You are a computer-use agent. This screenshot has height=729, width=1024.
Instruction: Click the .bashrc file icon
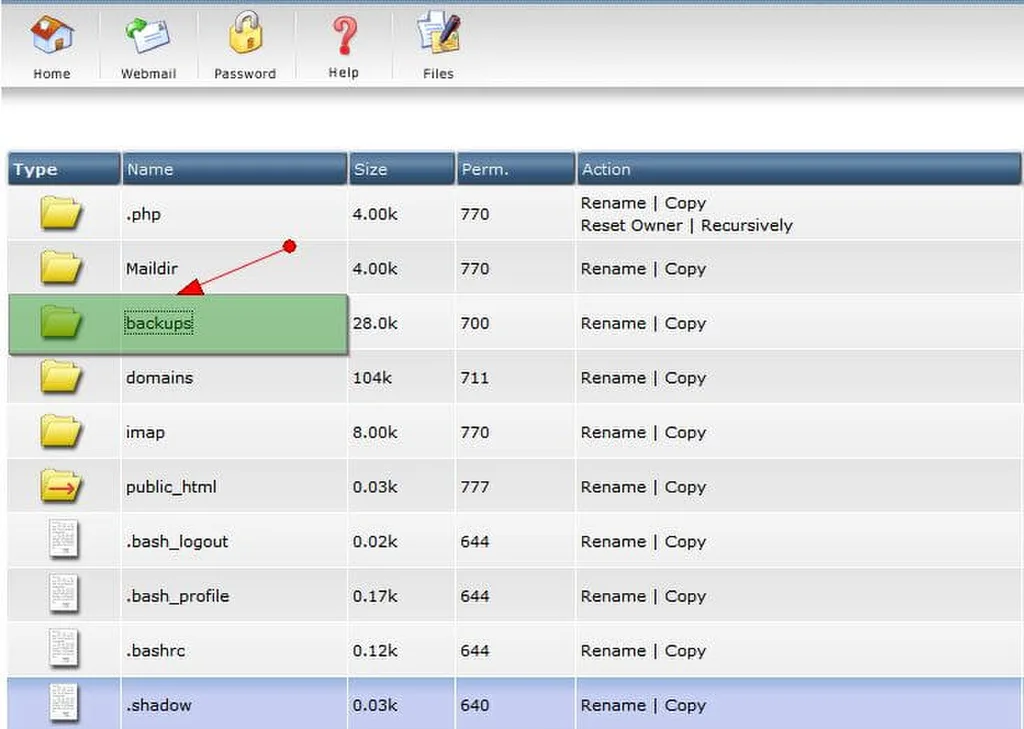(x=64, y=649)
